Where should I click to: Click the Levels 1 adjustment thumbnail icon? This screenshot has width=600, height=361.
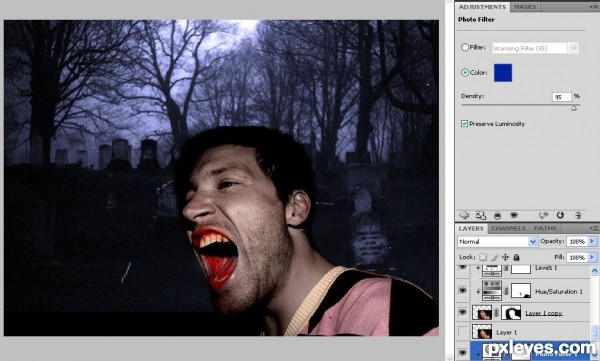click(x=492, y=270)
